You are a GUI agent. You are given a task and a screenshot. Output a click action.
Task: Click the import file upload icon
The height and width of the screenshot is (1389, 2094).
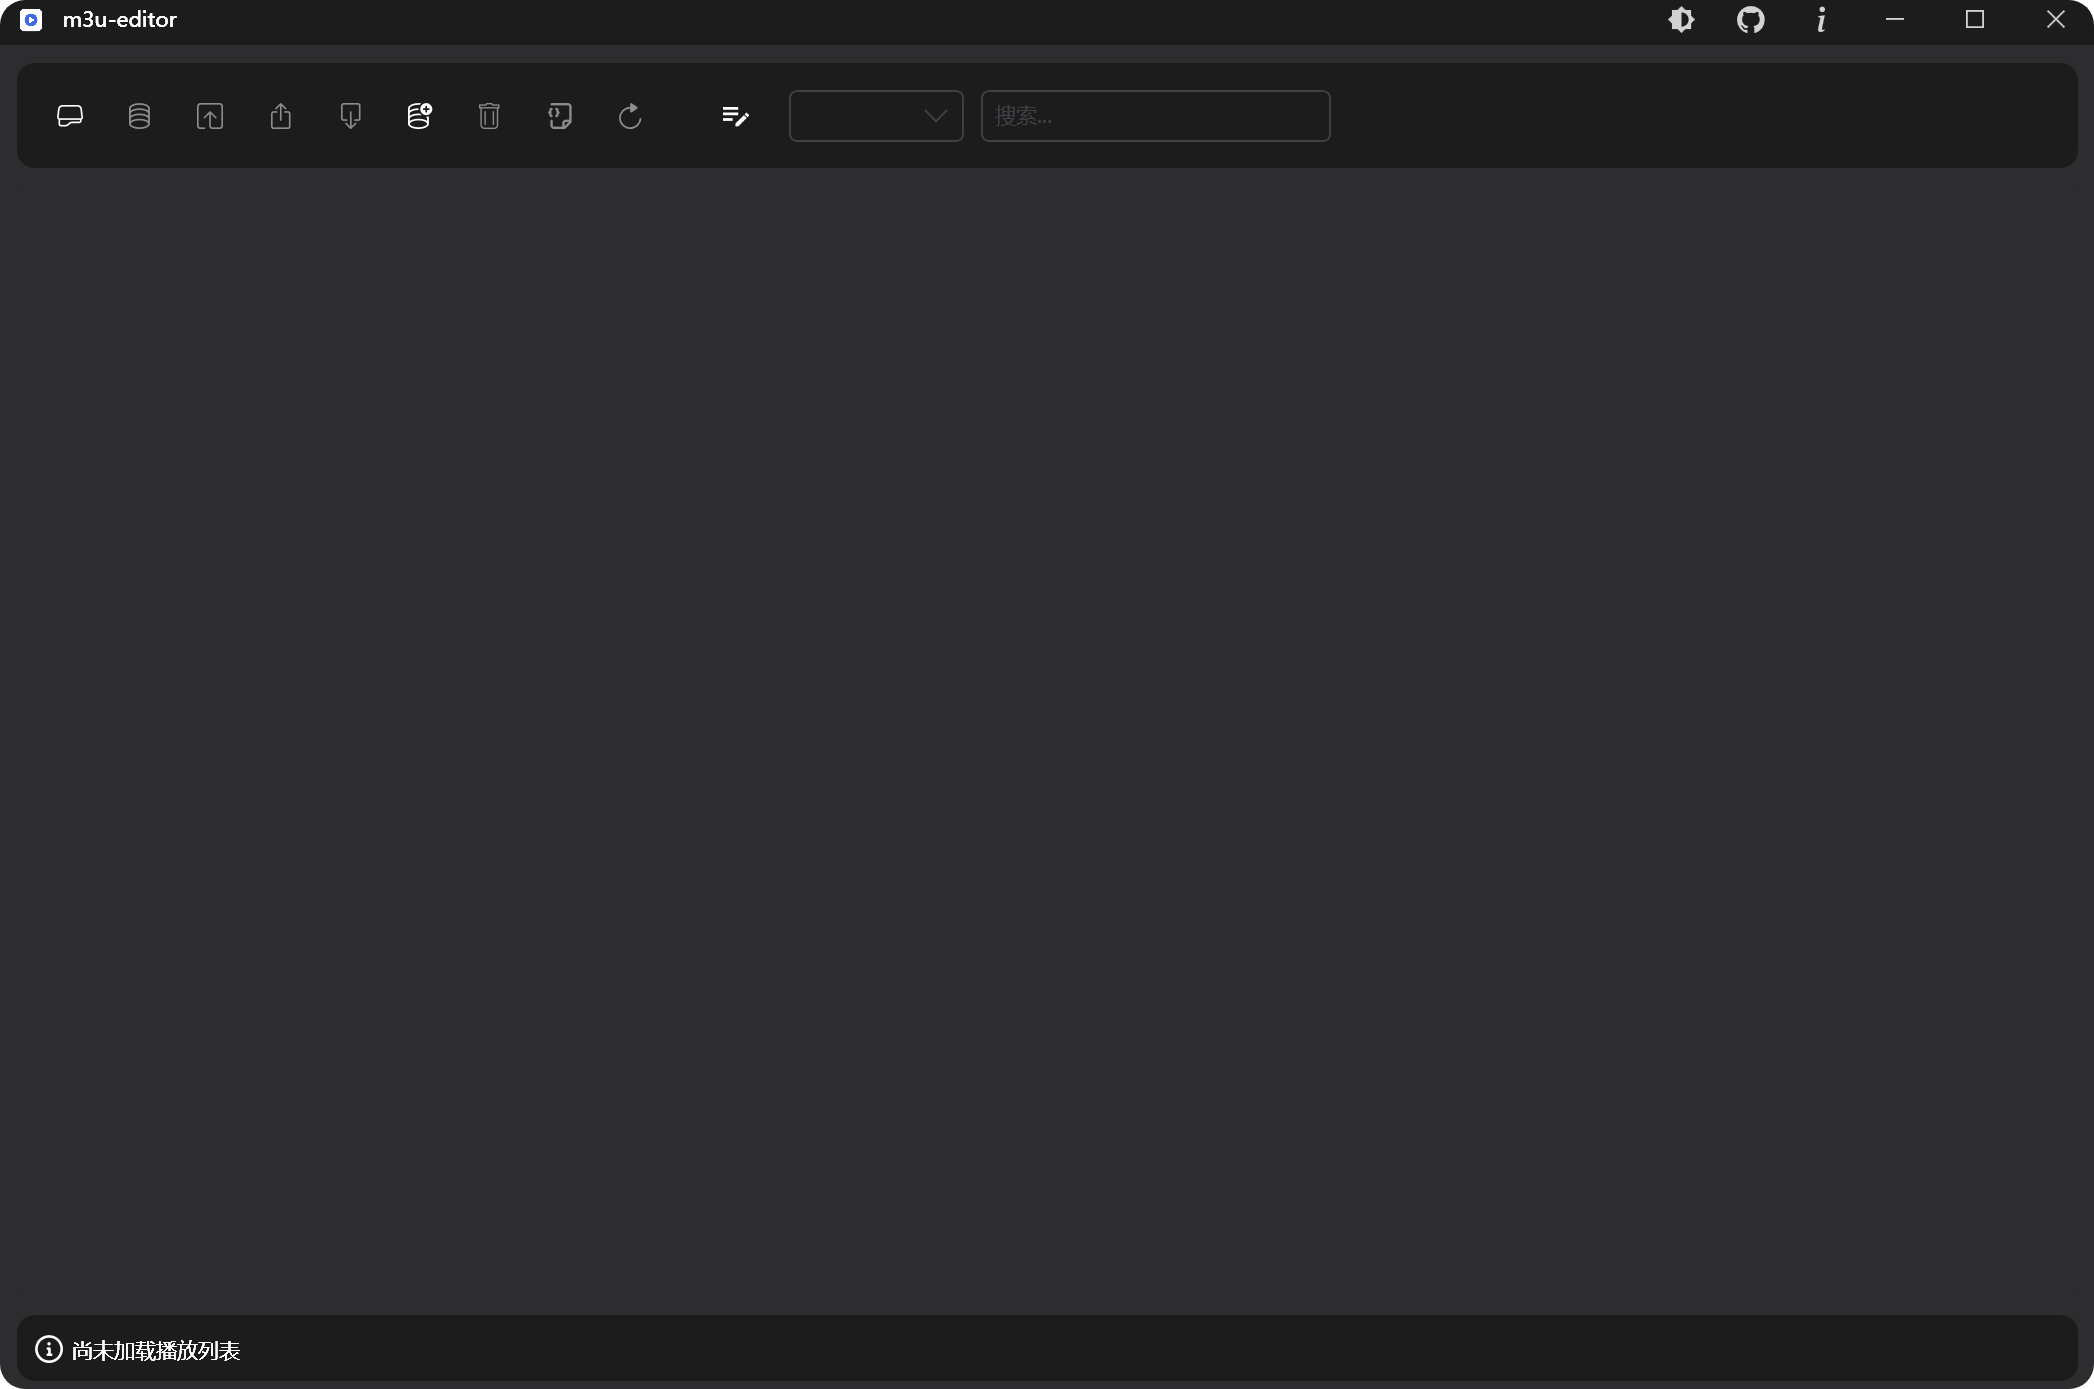[x=209, y=115]
